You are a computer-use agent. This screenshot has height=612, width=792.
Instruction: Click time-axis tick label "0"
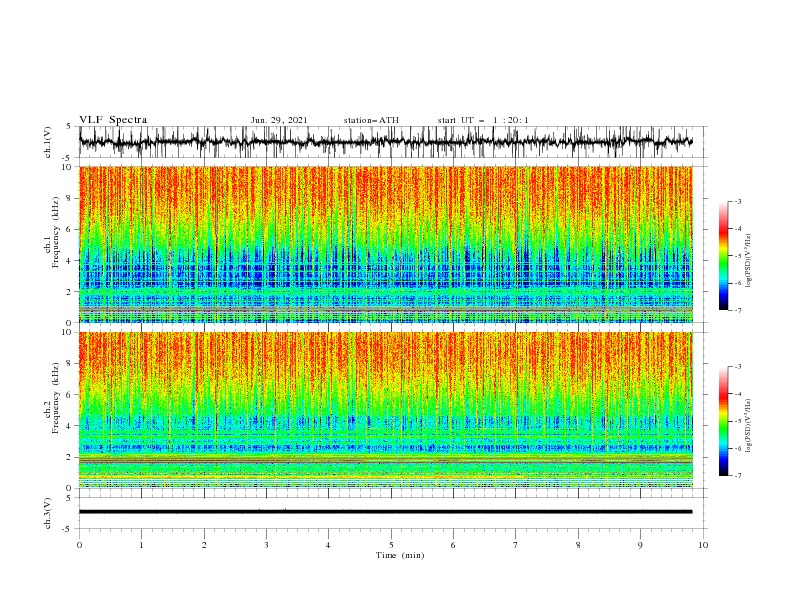(x=79, y=545)
